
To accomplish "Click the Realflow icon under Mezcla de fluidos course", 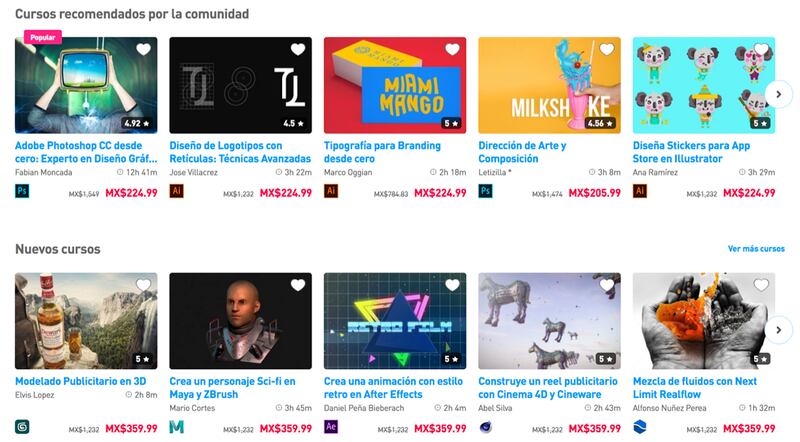I will (640, 427).
